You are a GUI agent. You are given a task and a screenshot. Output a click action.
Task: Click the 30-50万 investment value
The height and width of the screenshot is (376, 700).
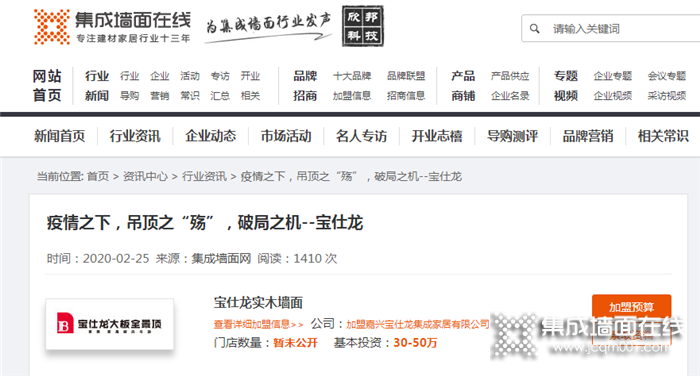[415, 343]
